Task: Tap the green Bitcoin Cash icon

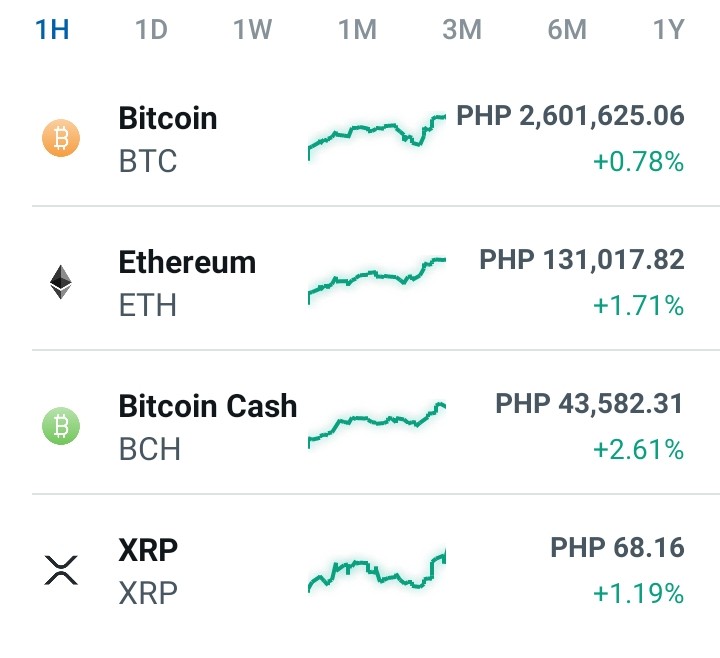Action: pos(61,426)
